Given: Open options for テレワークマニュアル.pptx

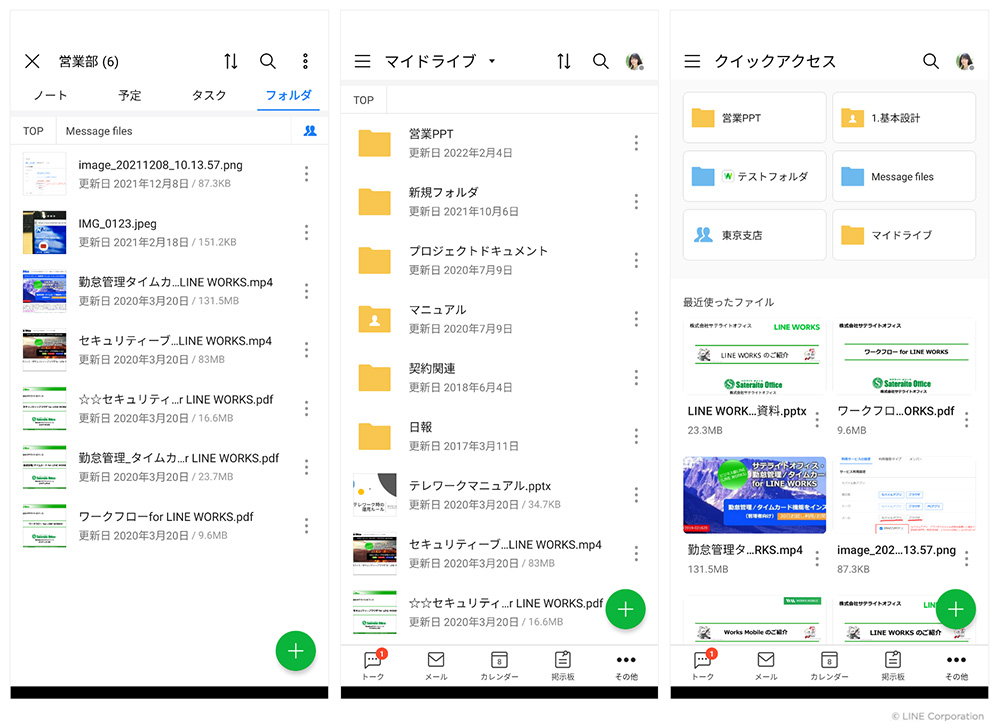Looking at the screenshot, I should tap(636, 495).
